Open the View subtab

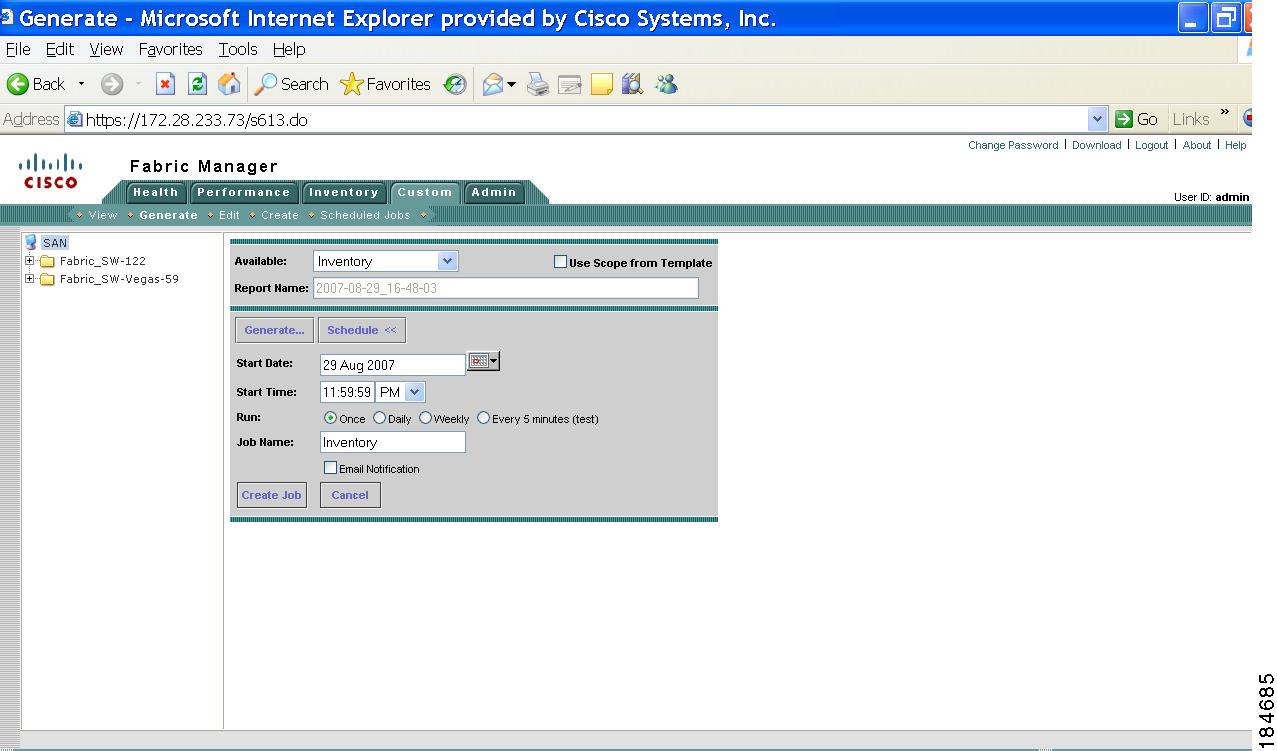click(103, 215)
